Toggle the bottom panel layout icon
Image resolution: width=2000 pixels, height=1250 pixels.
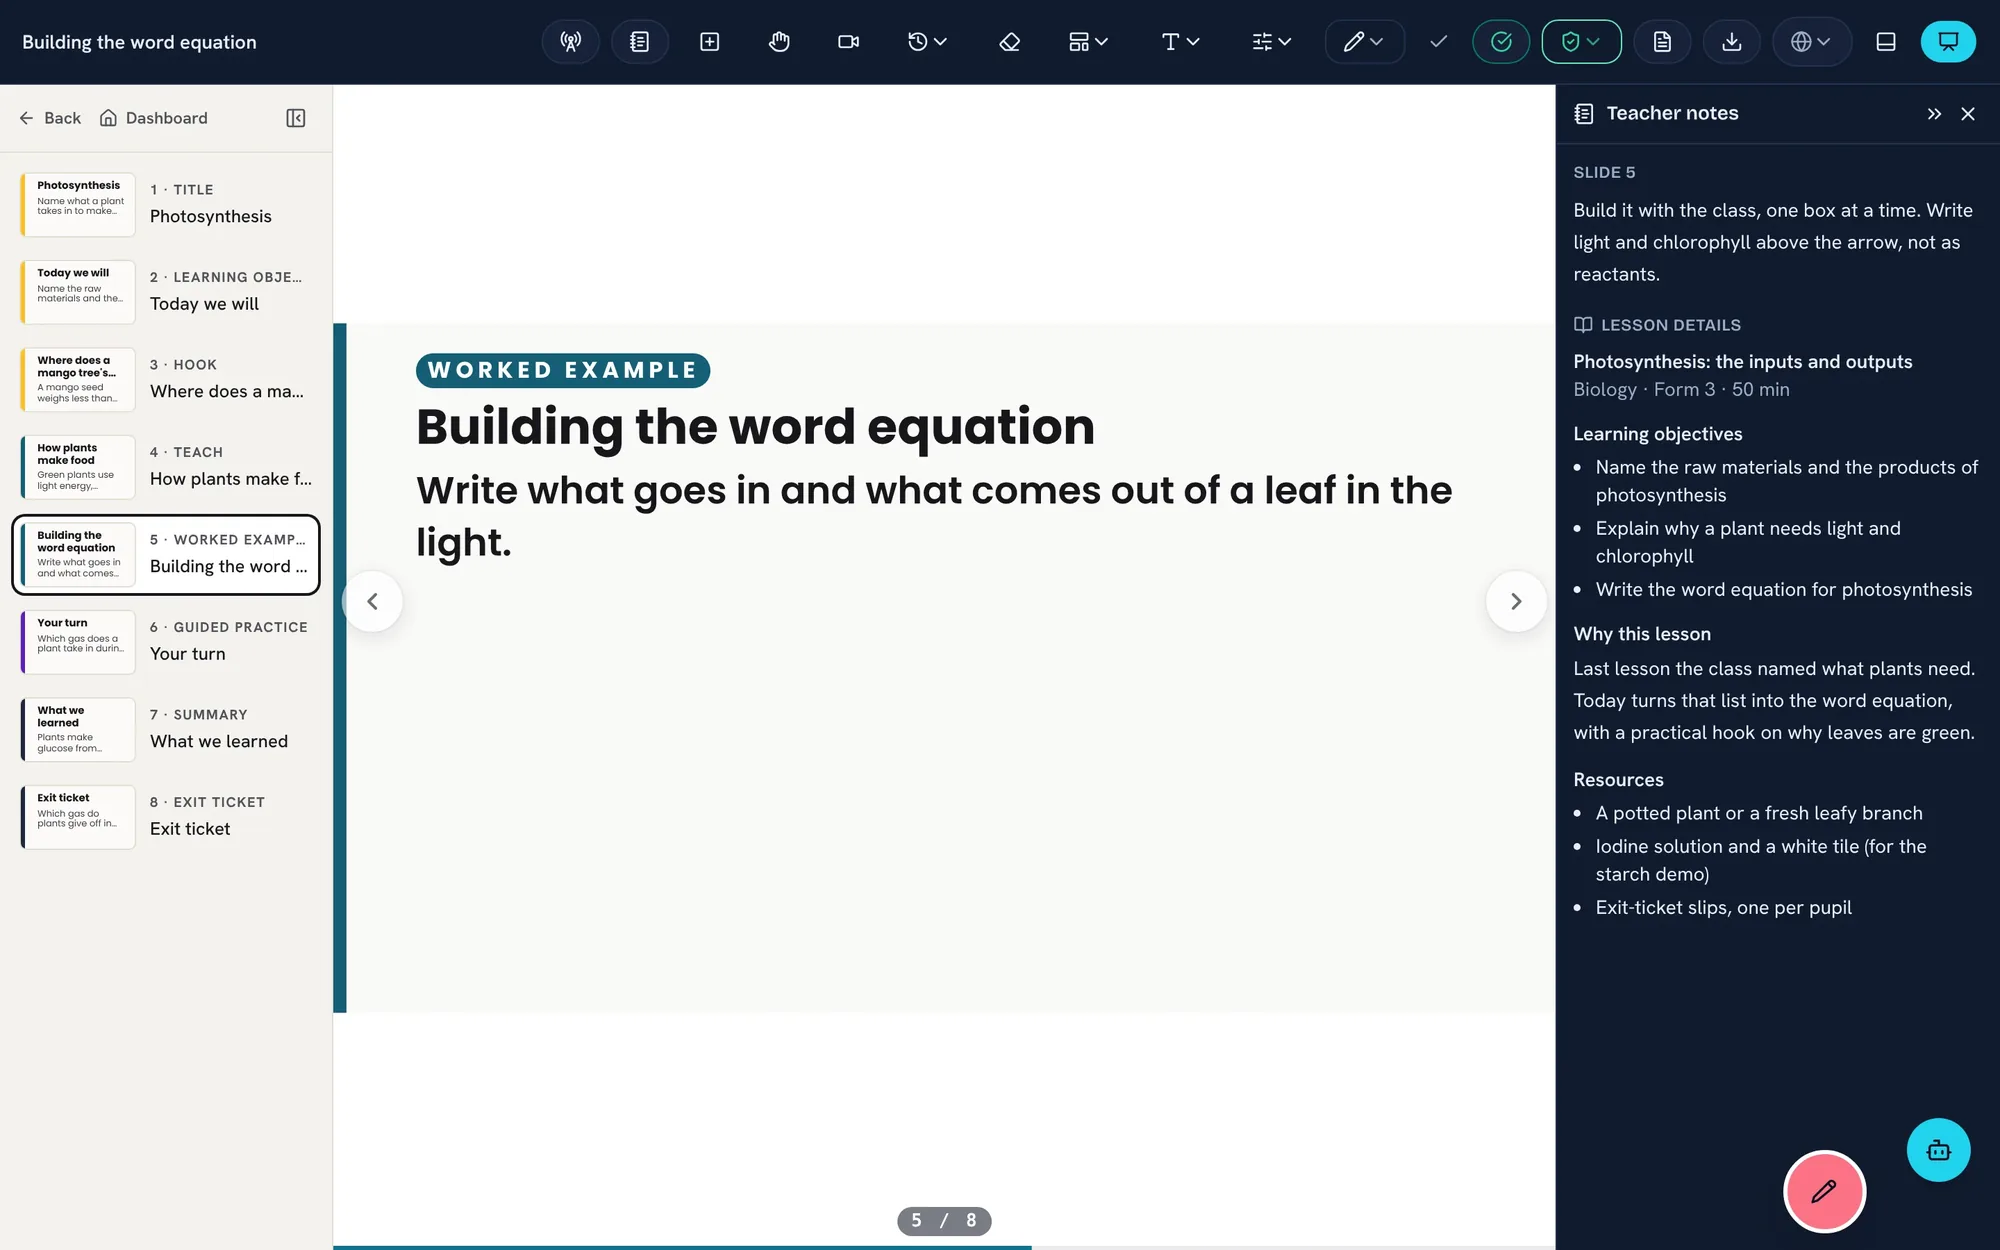coord(1886,42)
